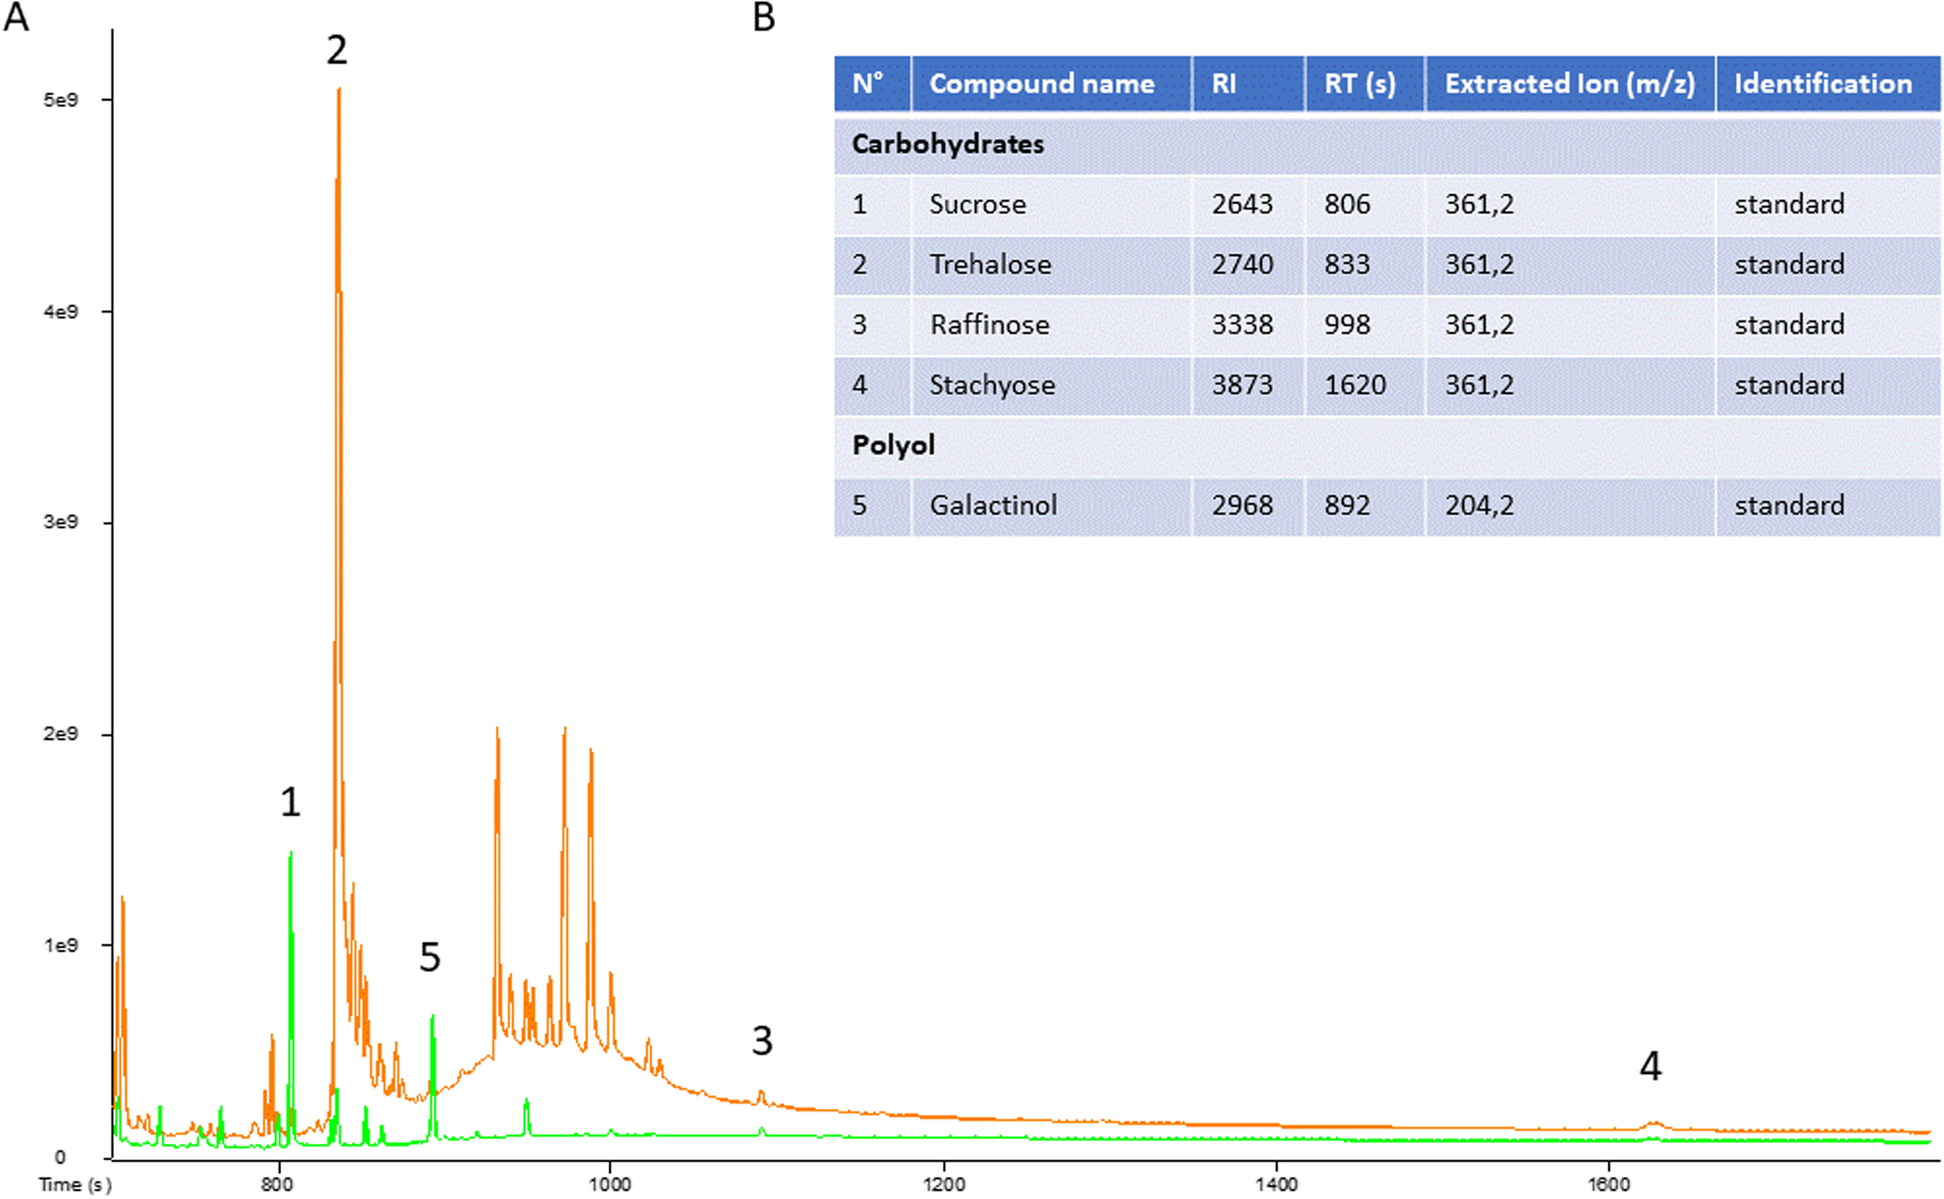The height and width of the screenshot is (1199, 1944).
Task: Click row number 5 in the table
Action: tap(859, 505)
